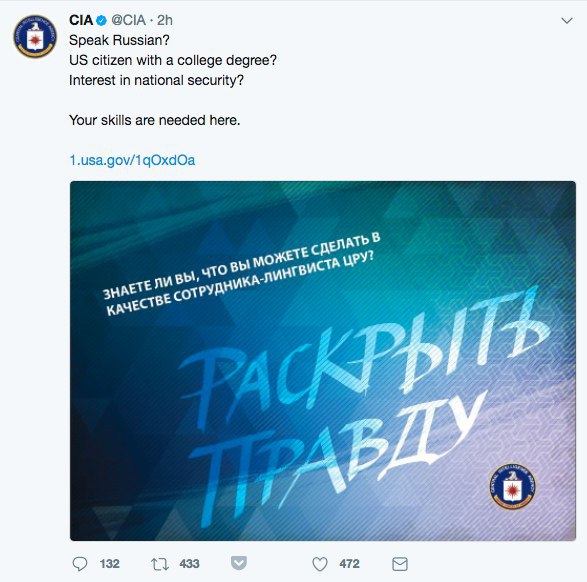Click the blue verified badge
Viewport: 587px width, 582px height.
pyautogui.click(x=101, y=20)
